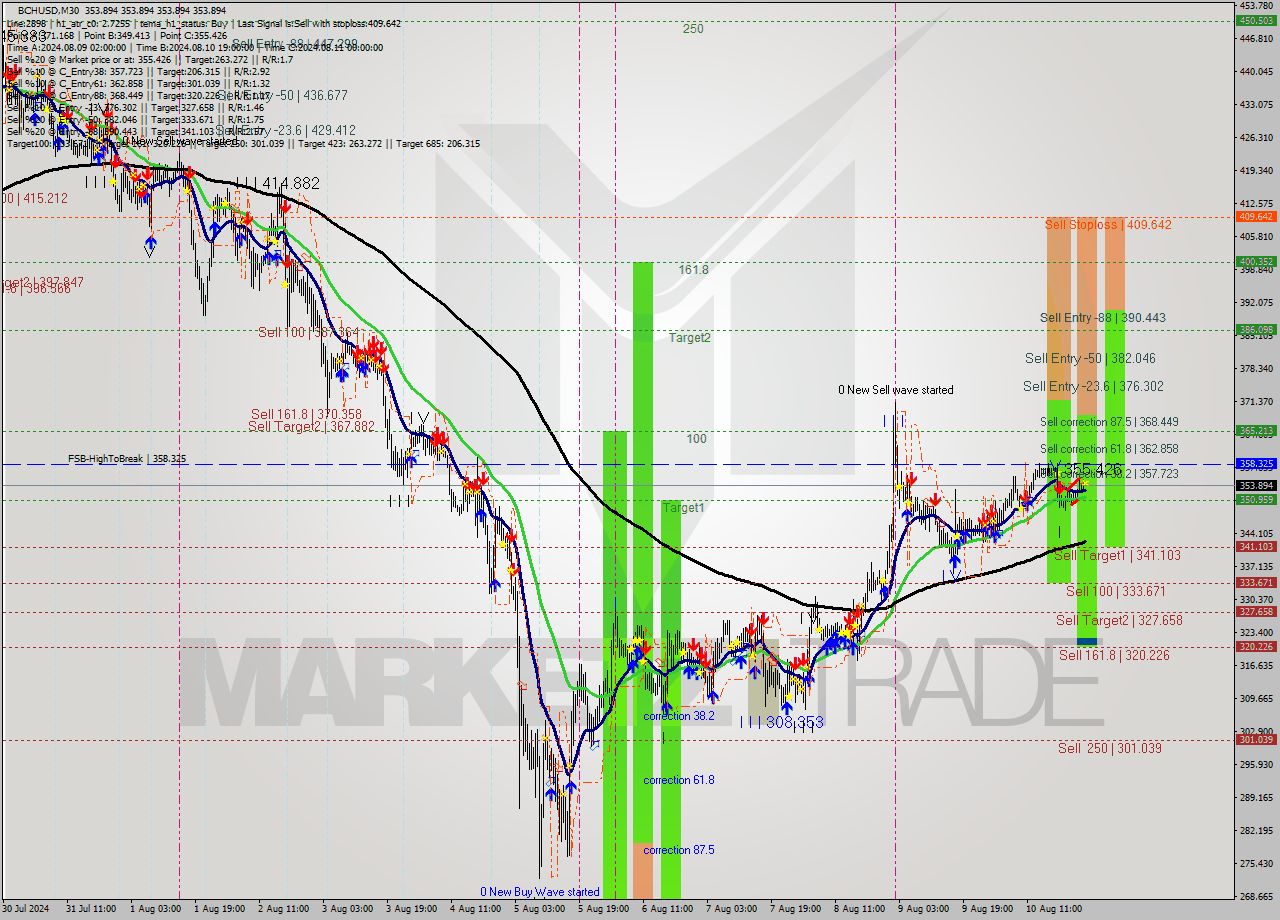Image resolution: width=1280 pixels, height=920 pixels.
Task: Select the Sell 250 | 301.039 label
Action: click(1110, 748)
